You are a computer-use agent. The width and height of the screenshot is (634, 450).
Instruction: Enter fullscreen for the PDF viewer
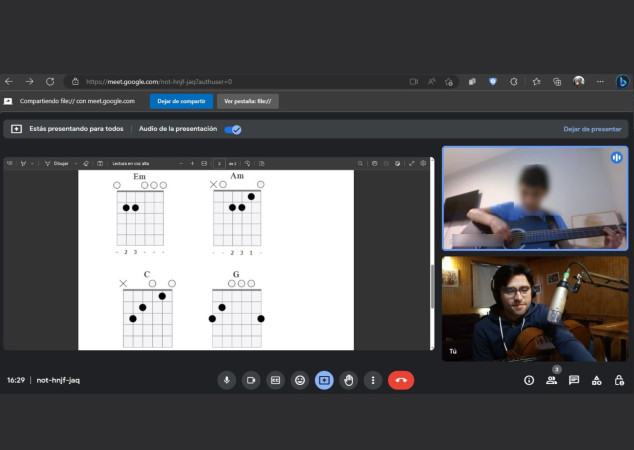pos(412,163)
